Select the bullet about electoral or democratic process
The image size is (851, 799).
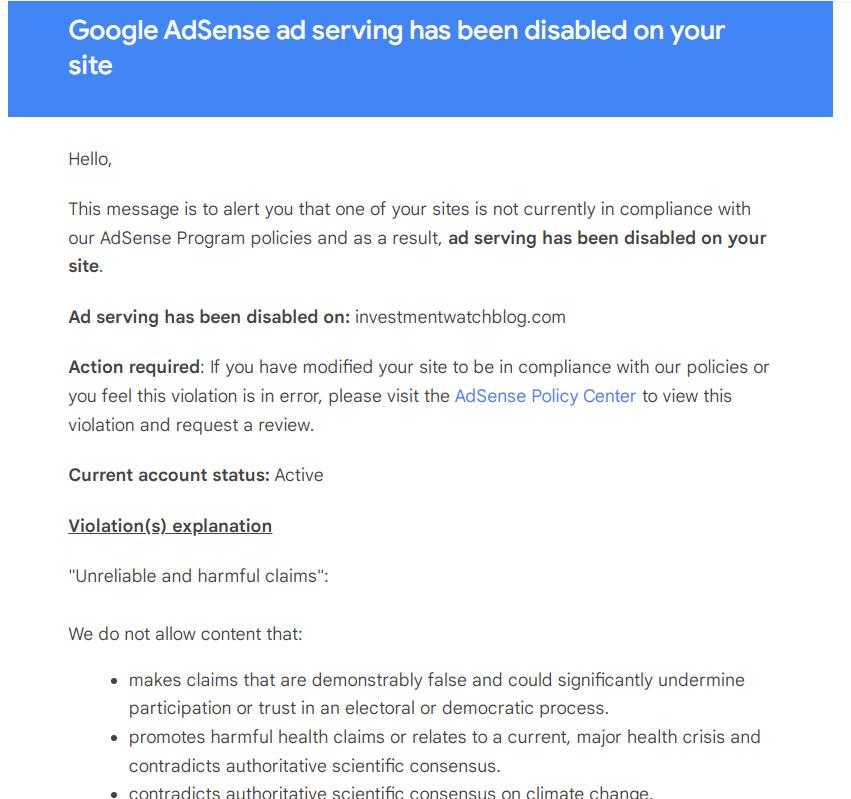436,694
